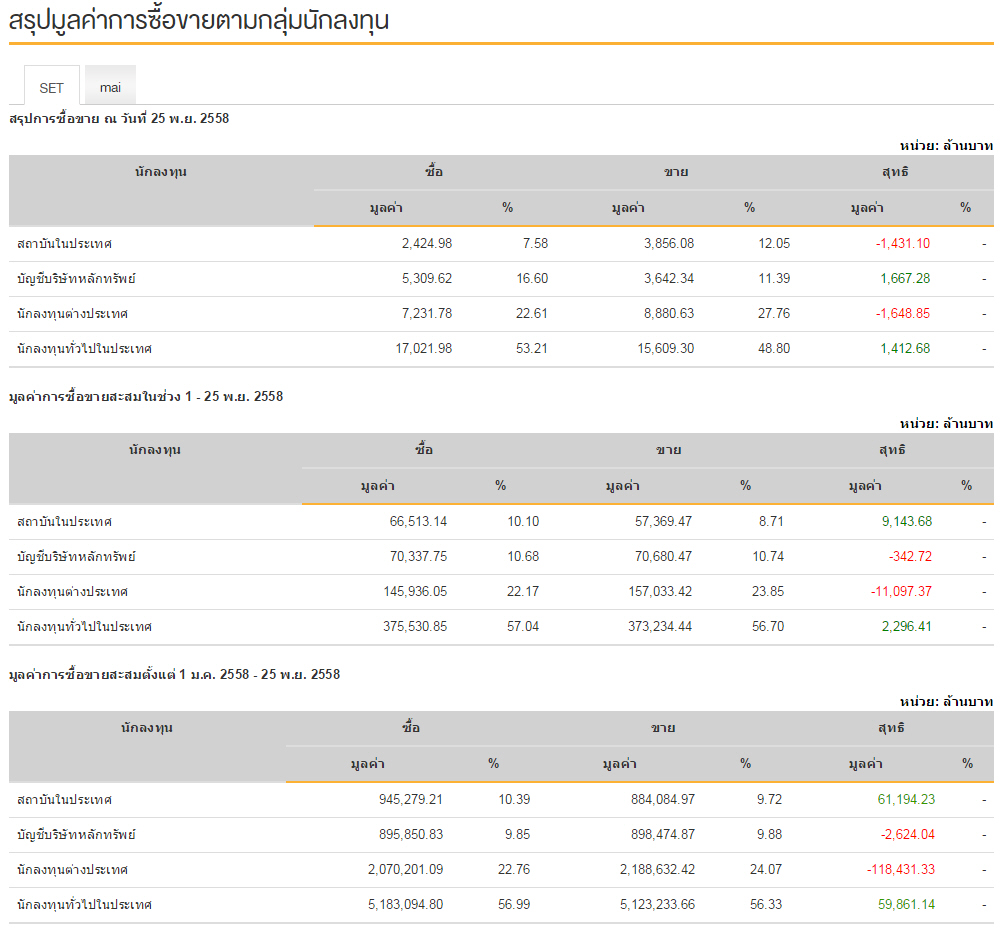Switch to the SET tab
Image resolution: width=1003 pixels, height=936 pixels.
coord(52,86)
